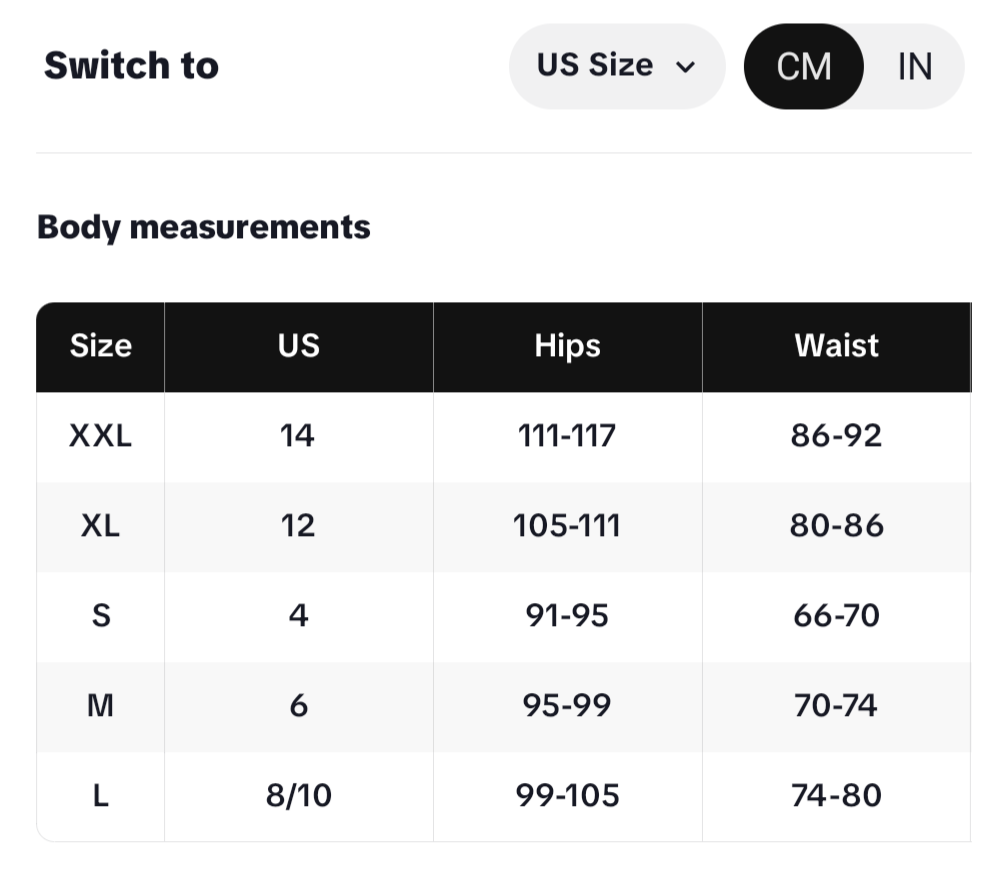Click the L size row label
Viewport: 1008px width, 884px height.
(101, 796)
